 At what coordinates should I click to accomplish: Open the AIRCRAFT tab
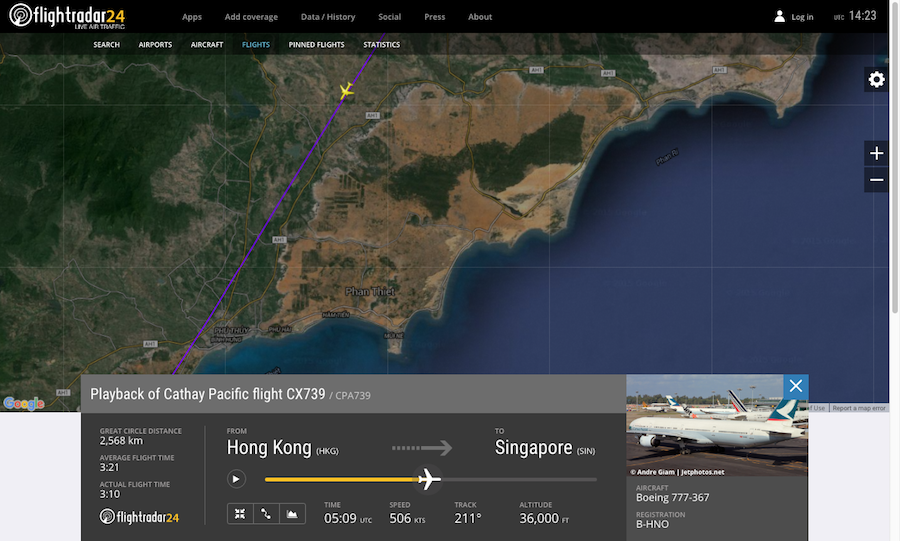tap(207, 44)
